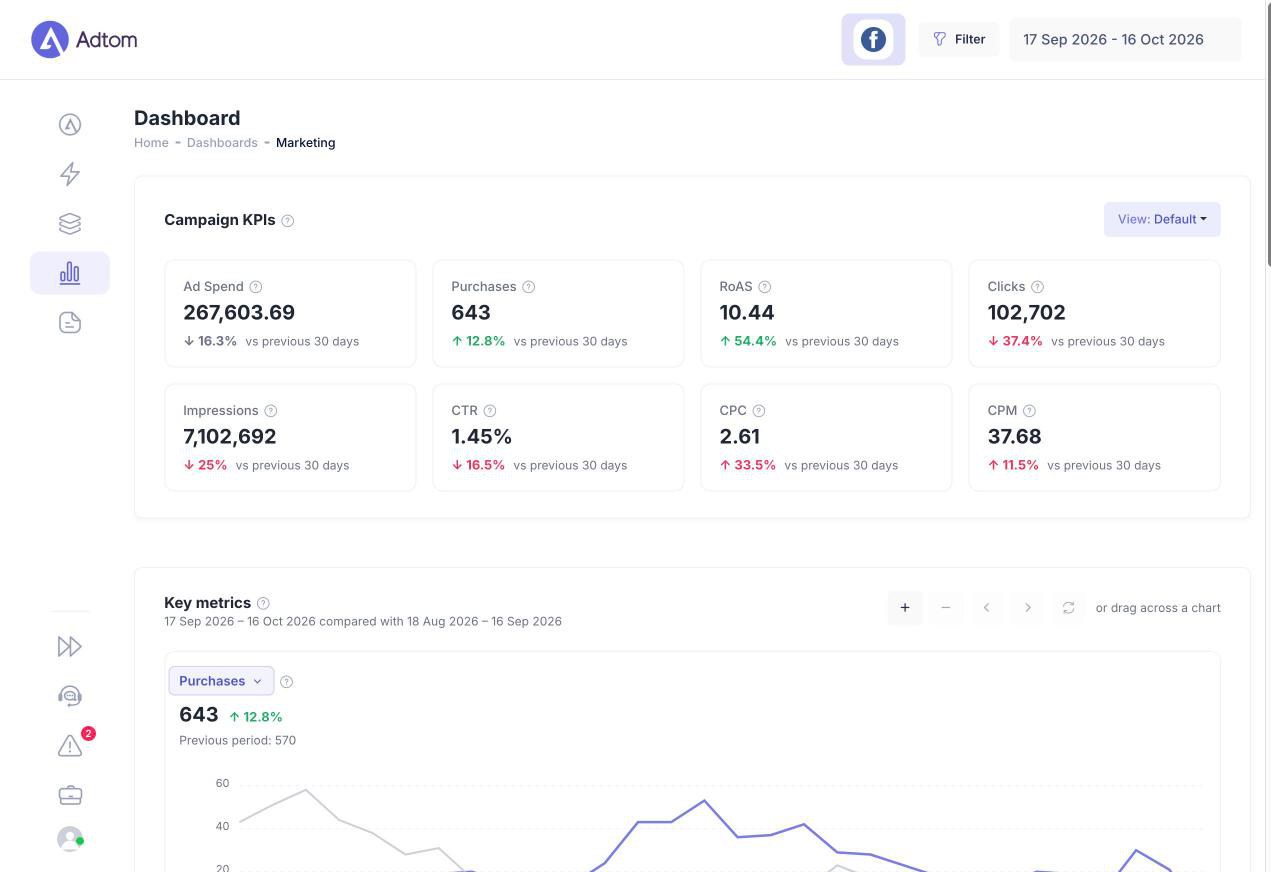Go to Dashboards breadcrumb link

pyautogui.click(x=222, y=143)
